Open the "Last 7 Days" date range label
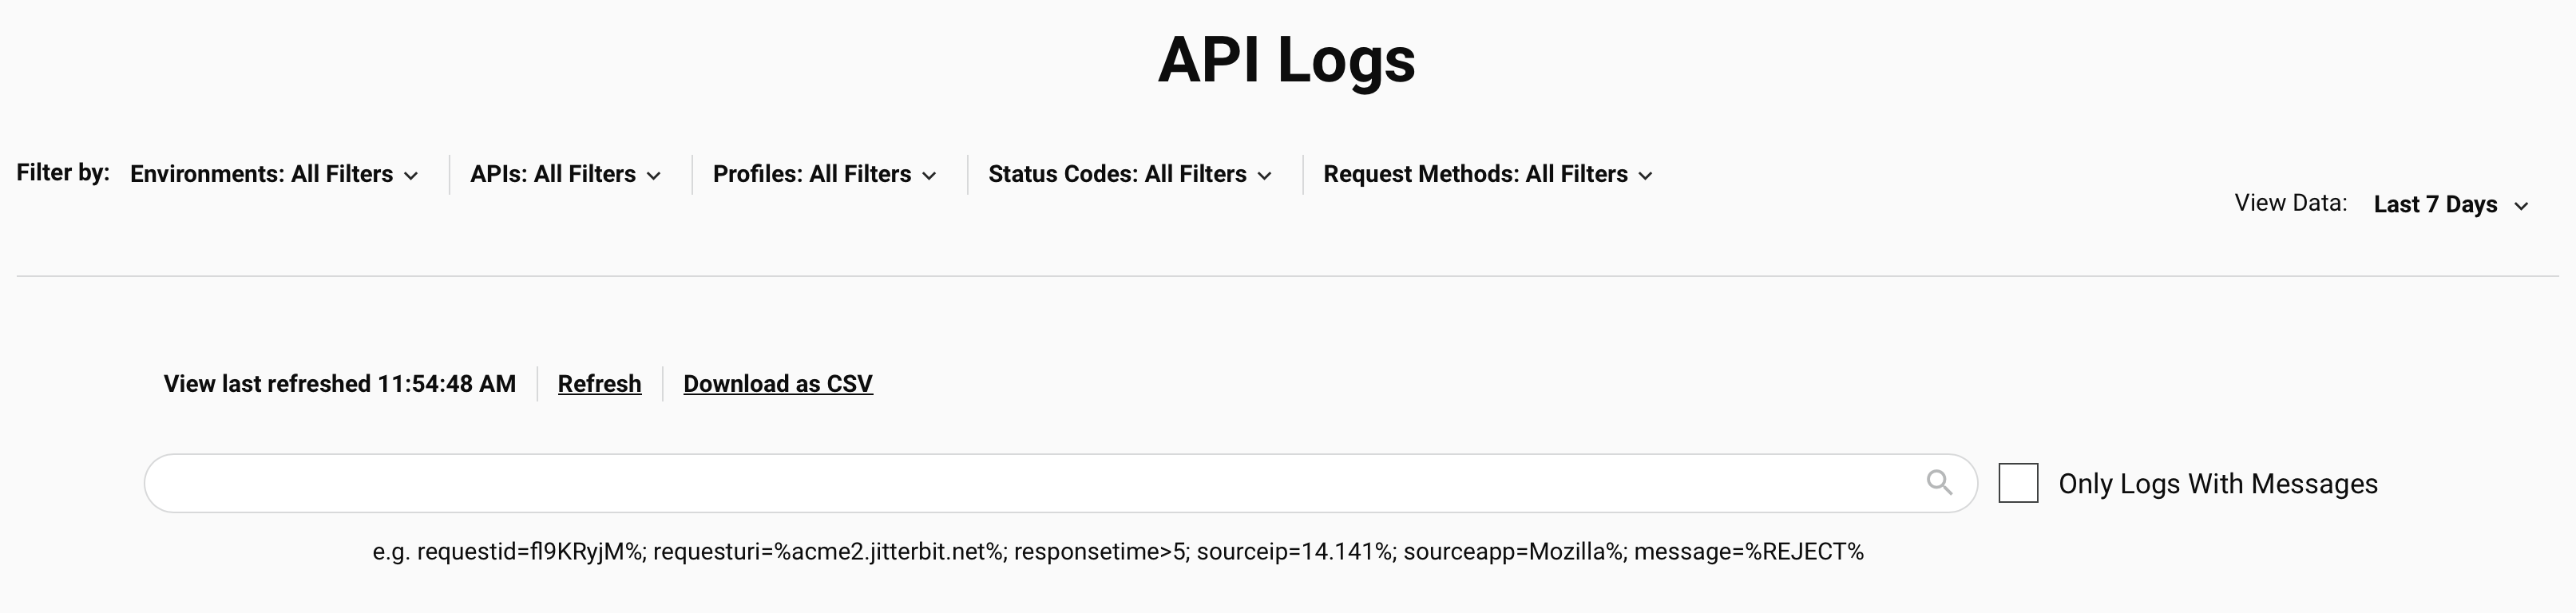Image resolution: width=2576 pixels, height=613 pixels. tap(2435, 205)
